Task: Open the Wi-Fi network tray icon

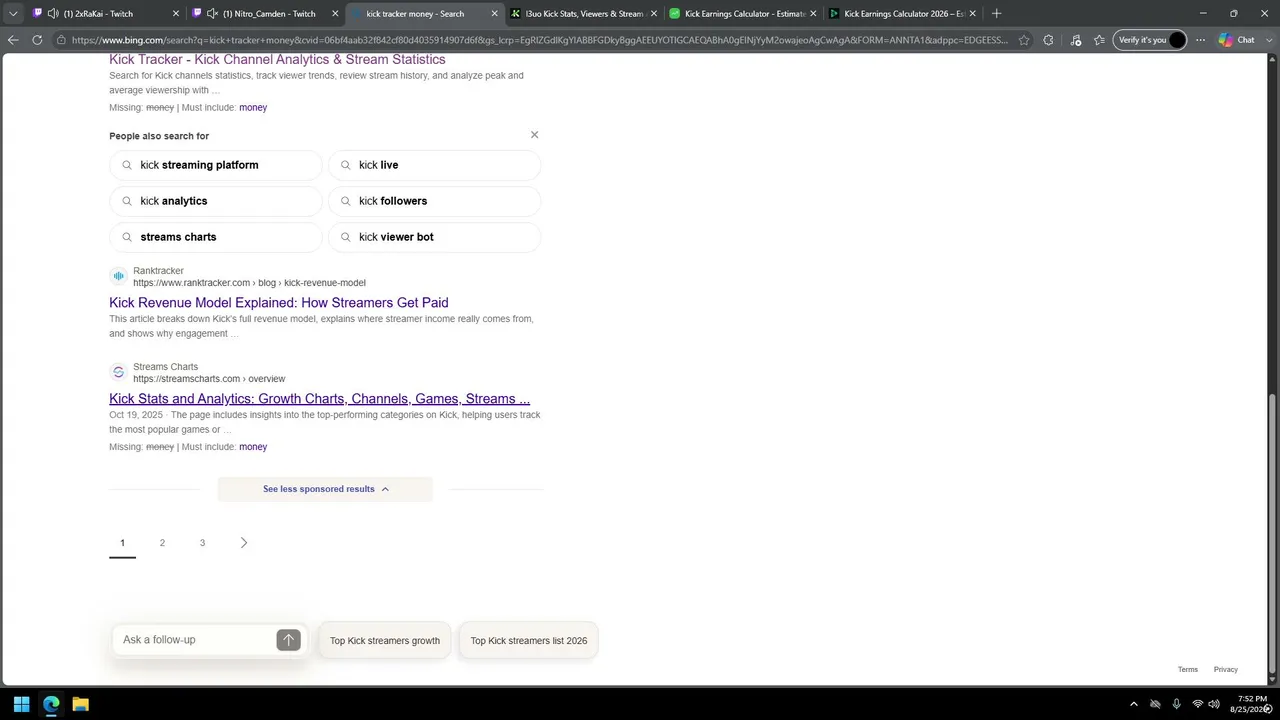Action: tap(1197, 704)
